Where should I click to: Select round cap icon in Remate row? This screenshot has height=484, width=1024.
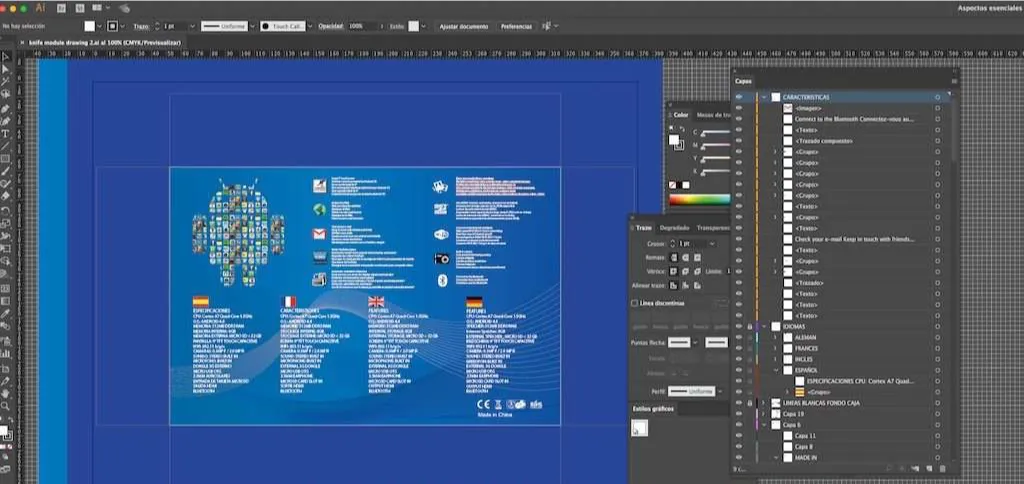(686, 257)
